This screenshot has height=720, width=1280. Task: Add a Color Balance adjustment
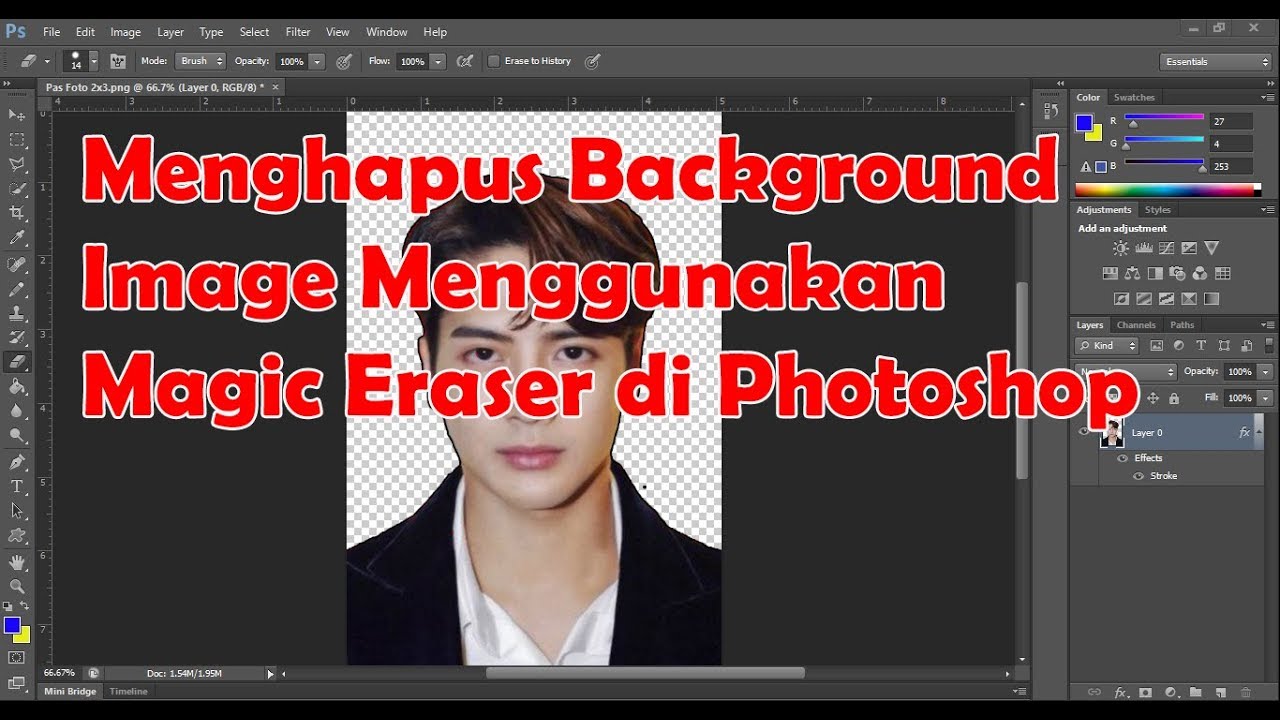1133,273
